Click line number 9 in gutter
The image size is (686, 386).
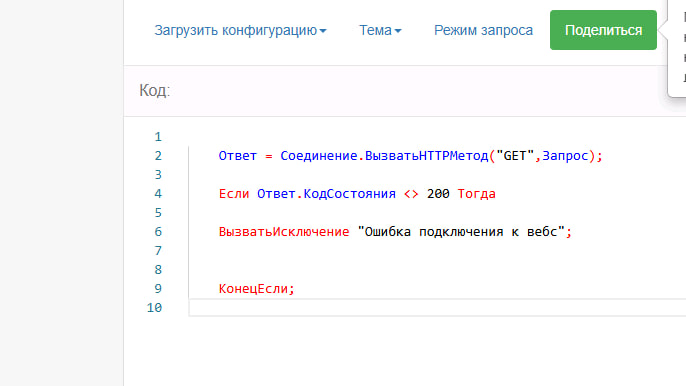158,289
